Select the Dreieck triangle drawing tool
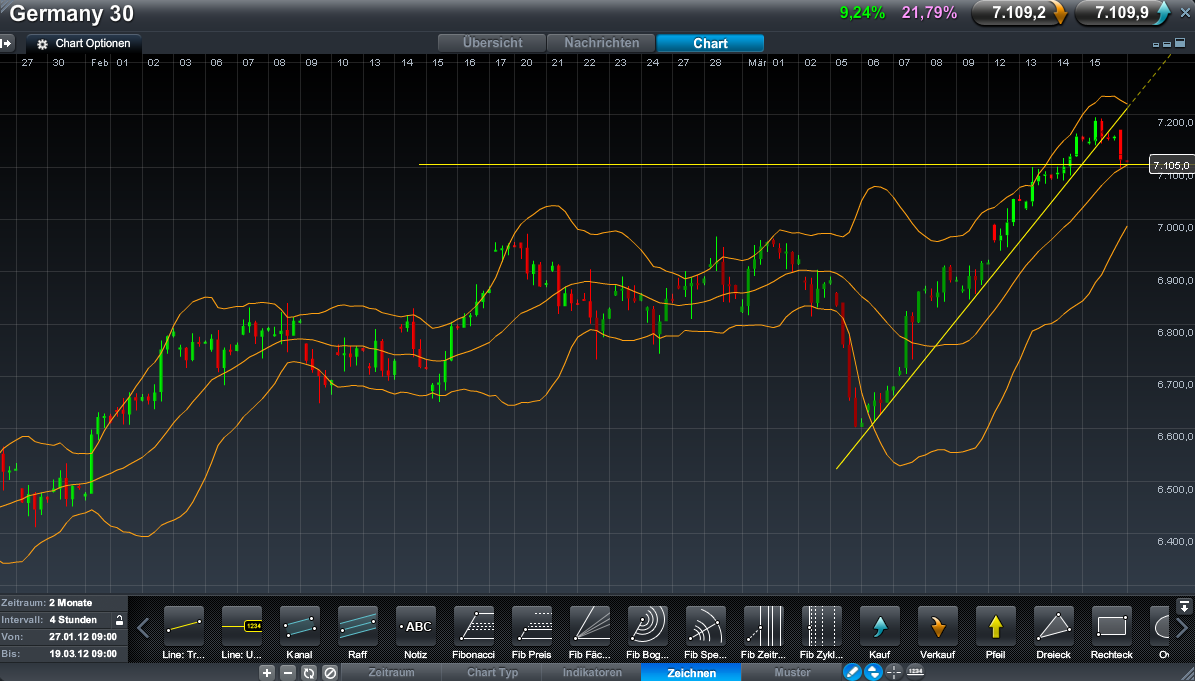The image size is (1195, 681). pyautogui.click(x=1054, y=627)
